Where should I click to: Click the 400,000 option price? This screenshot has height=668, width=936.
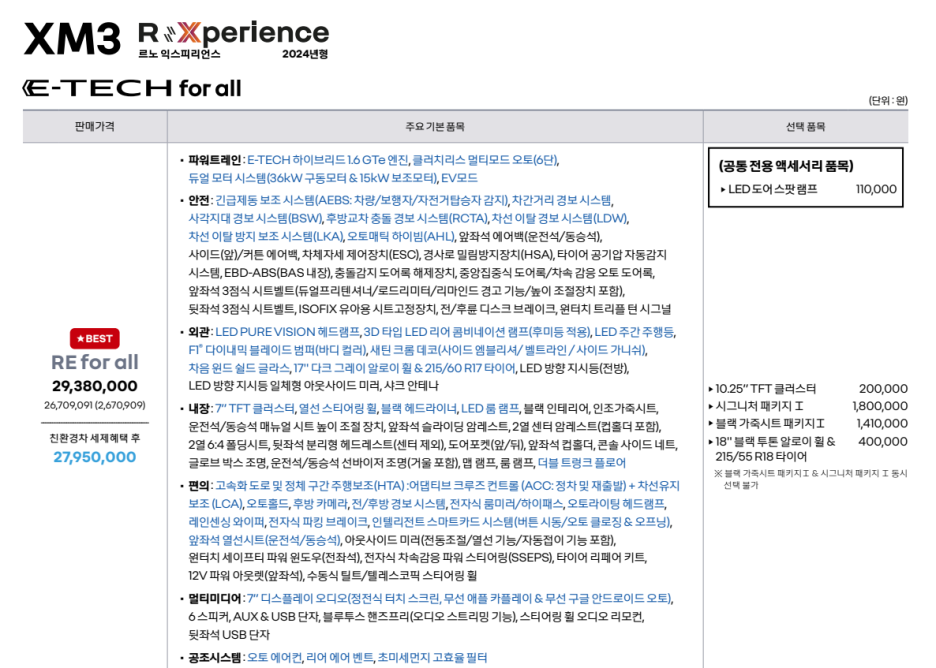883,442
